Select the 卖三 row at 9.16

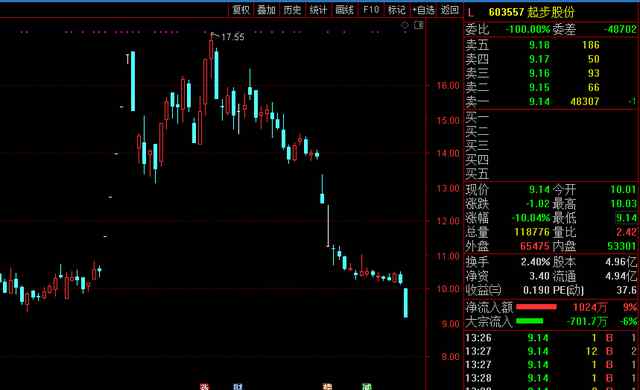click(551, 73)
